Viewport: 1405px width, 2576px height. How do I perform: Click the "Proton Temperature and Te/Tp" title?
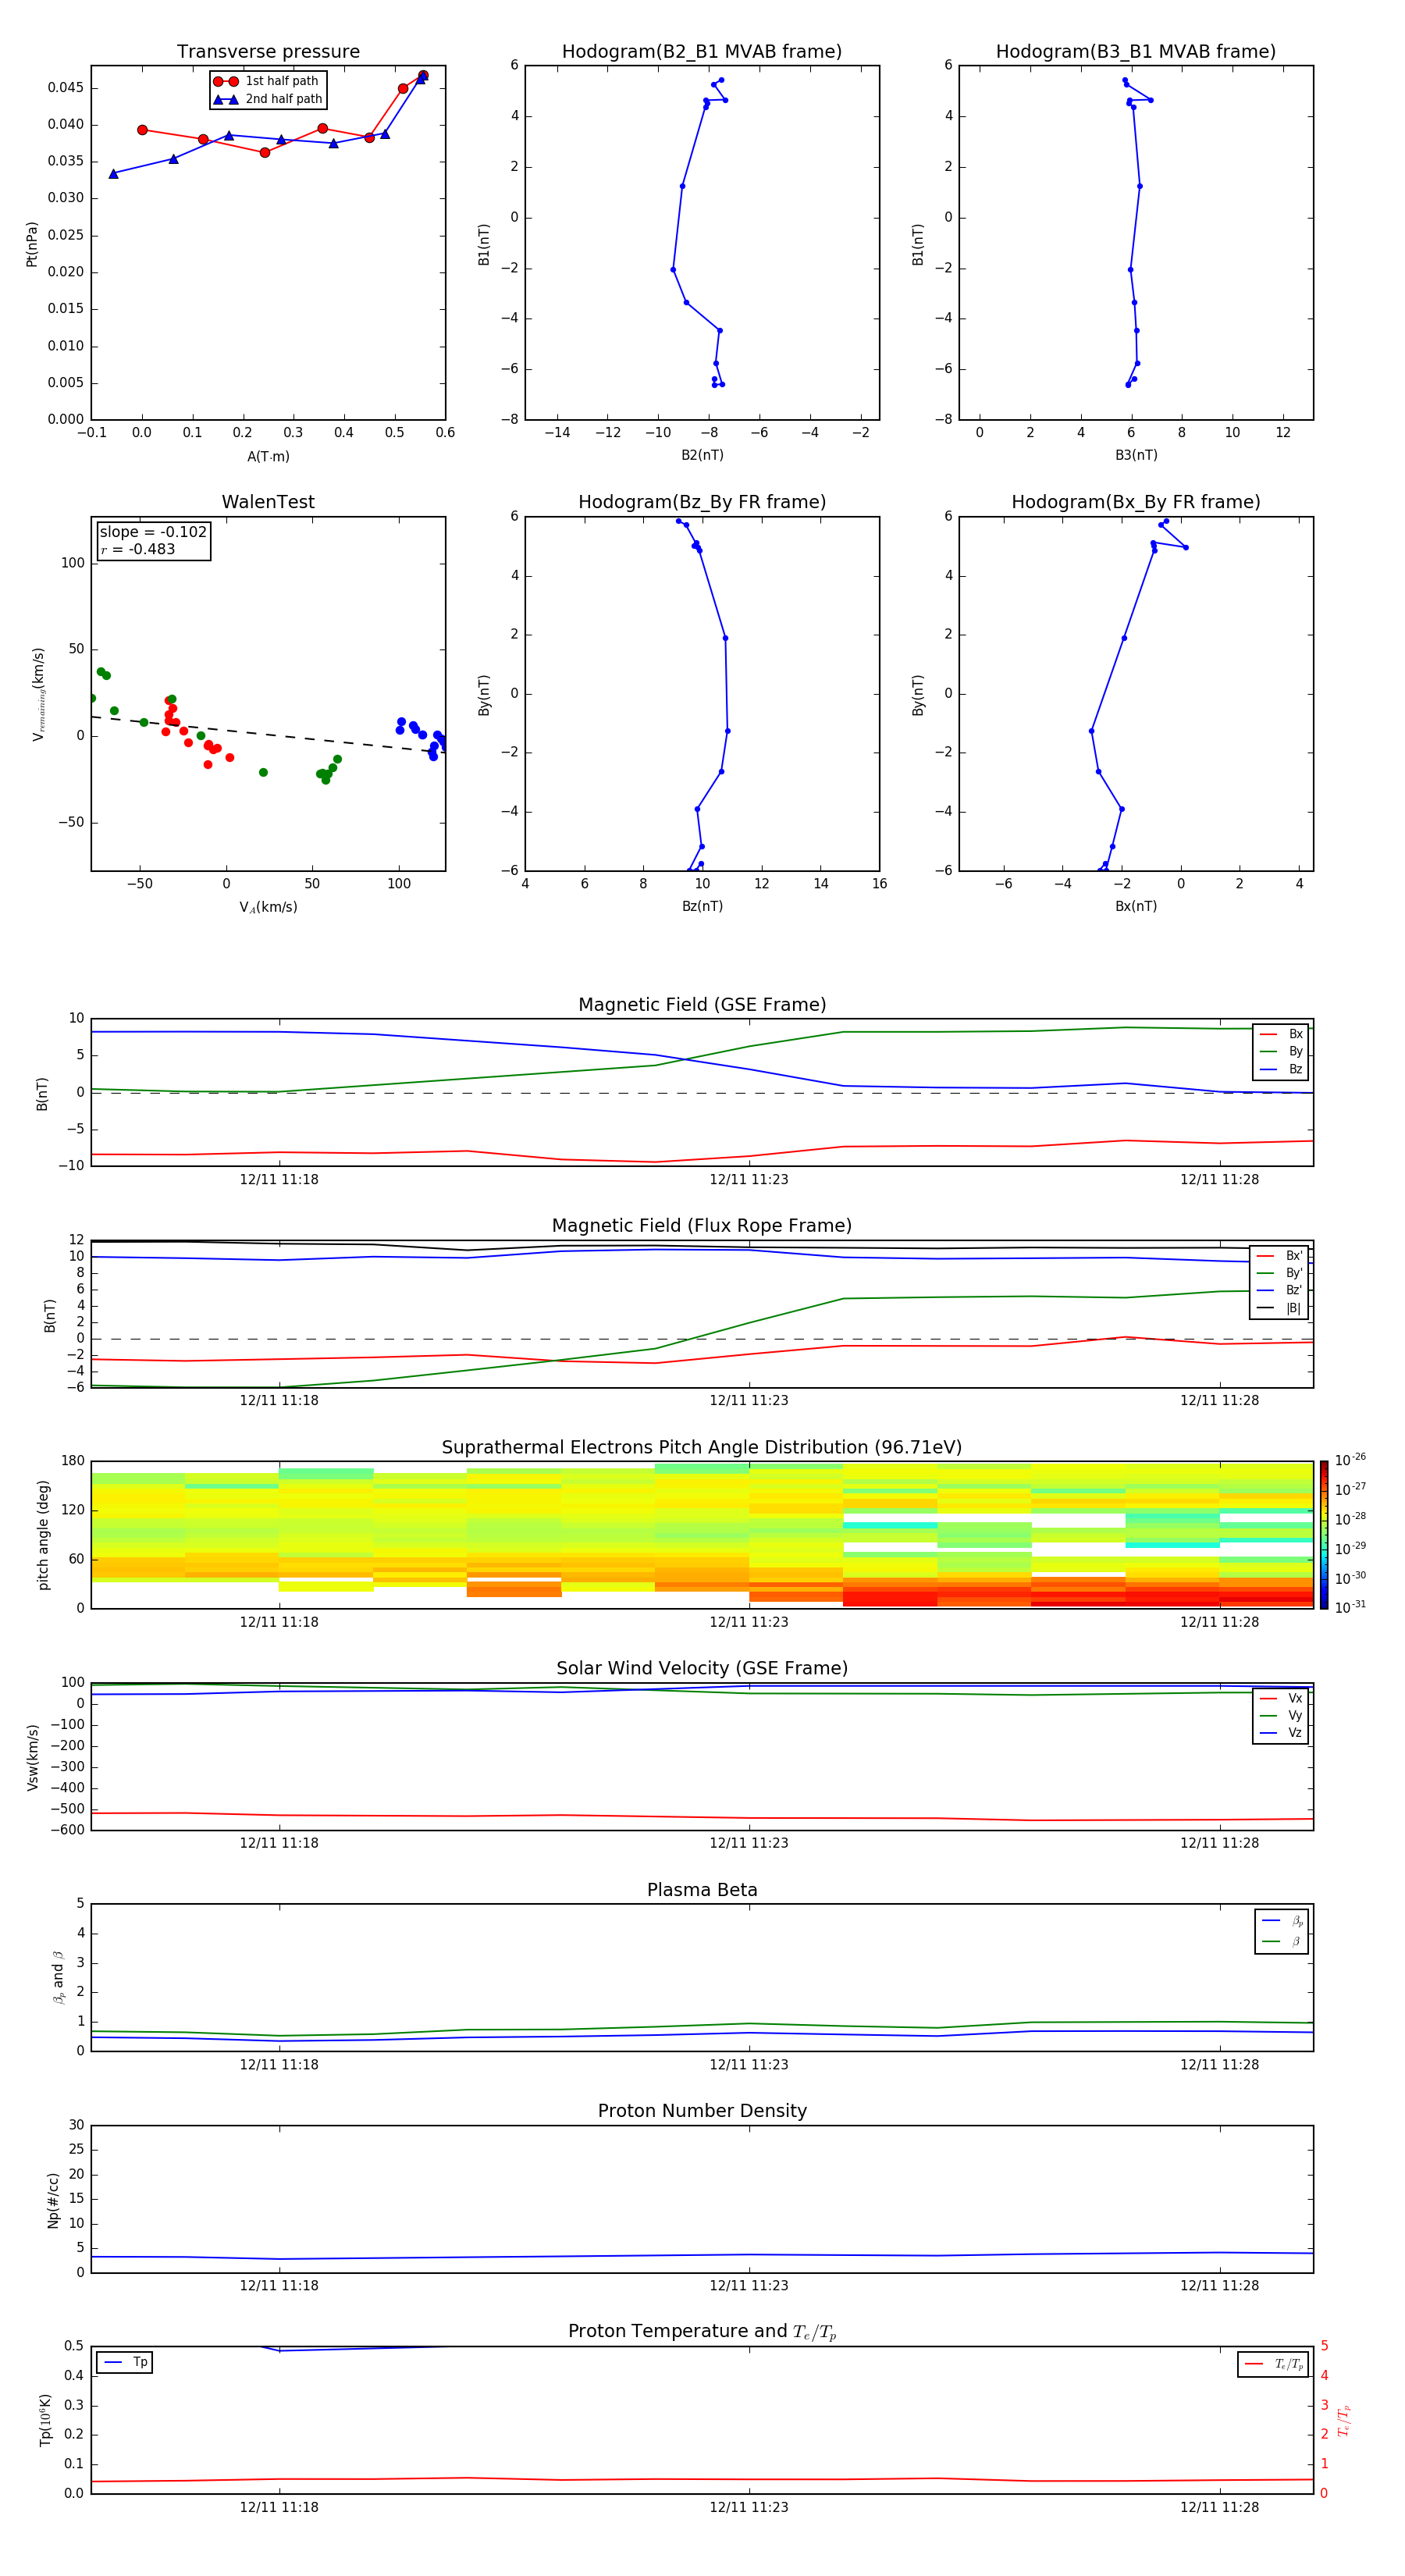pos(702,2332)
